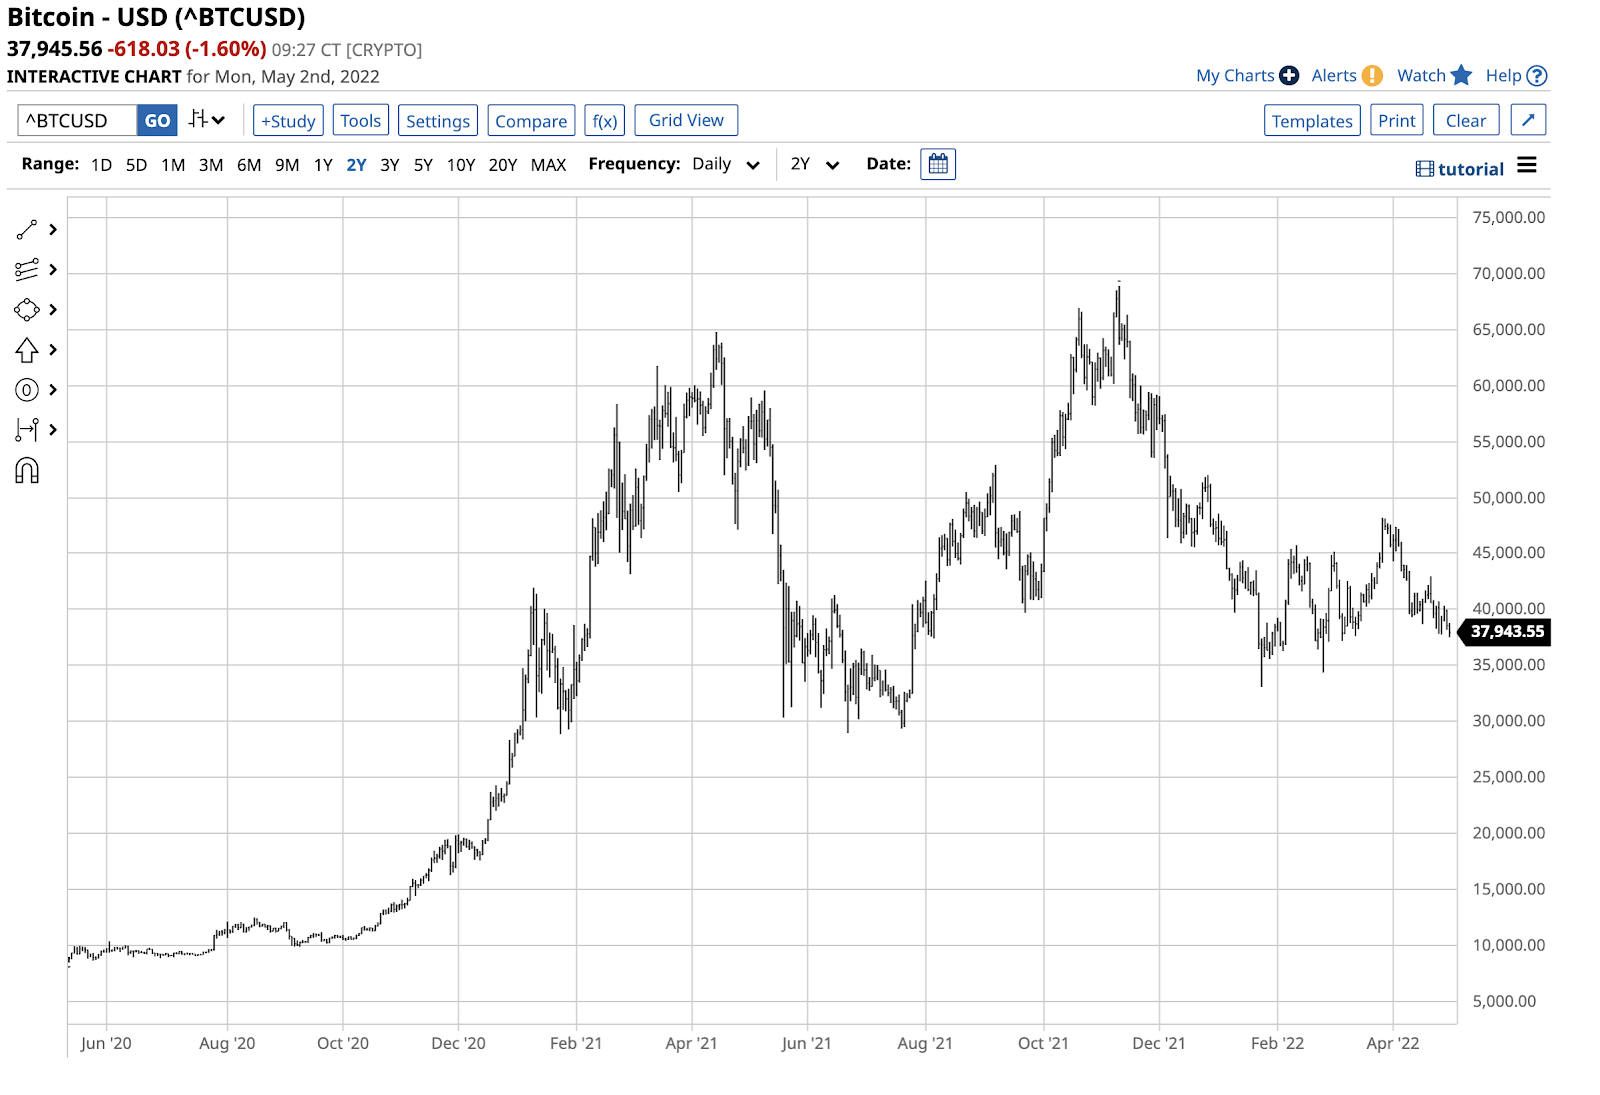Set range to 9M
This screenshot has height=1095, width=1600.
click(287, 165)
